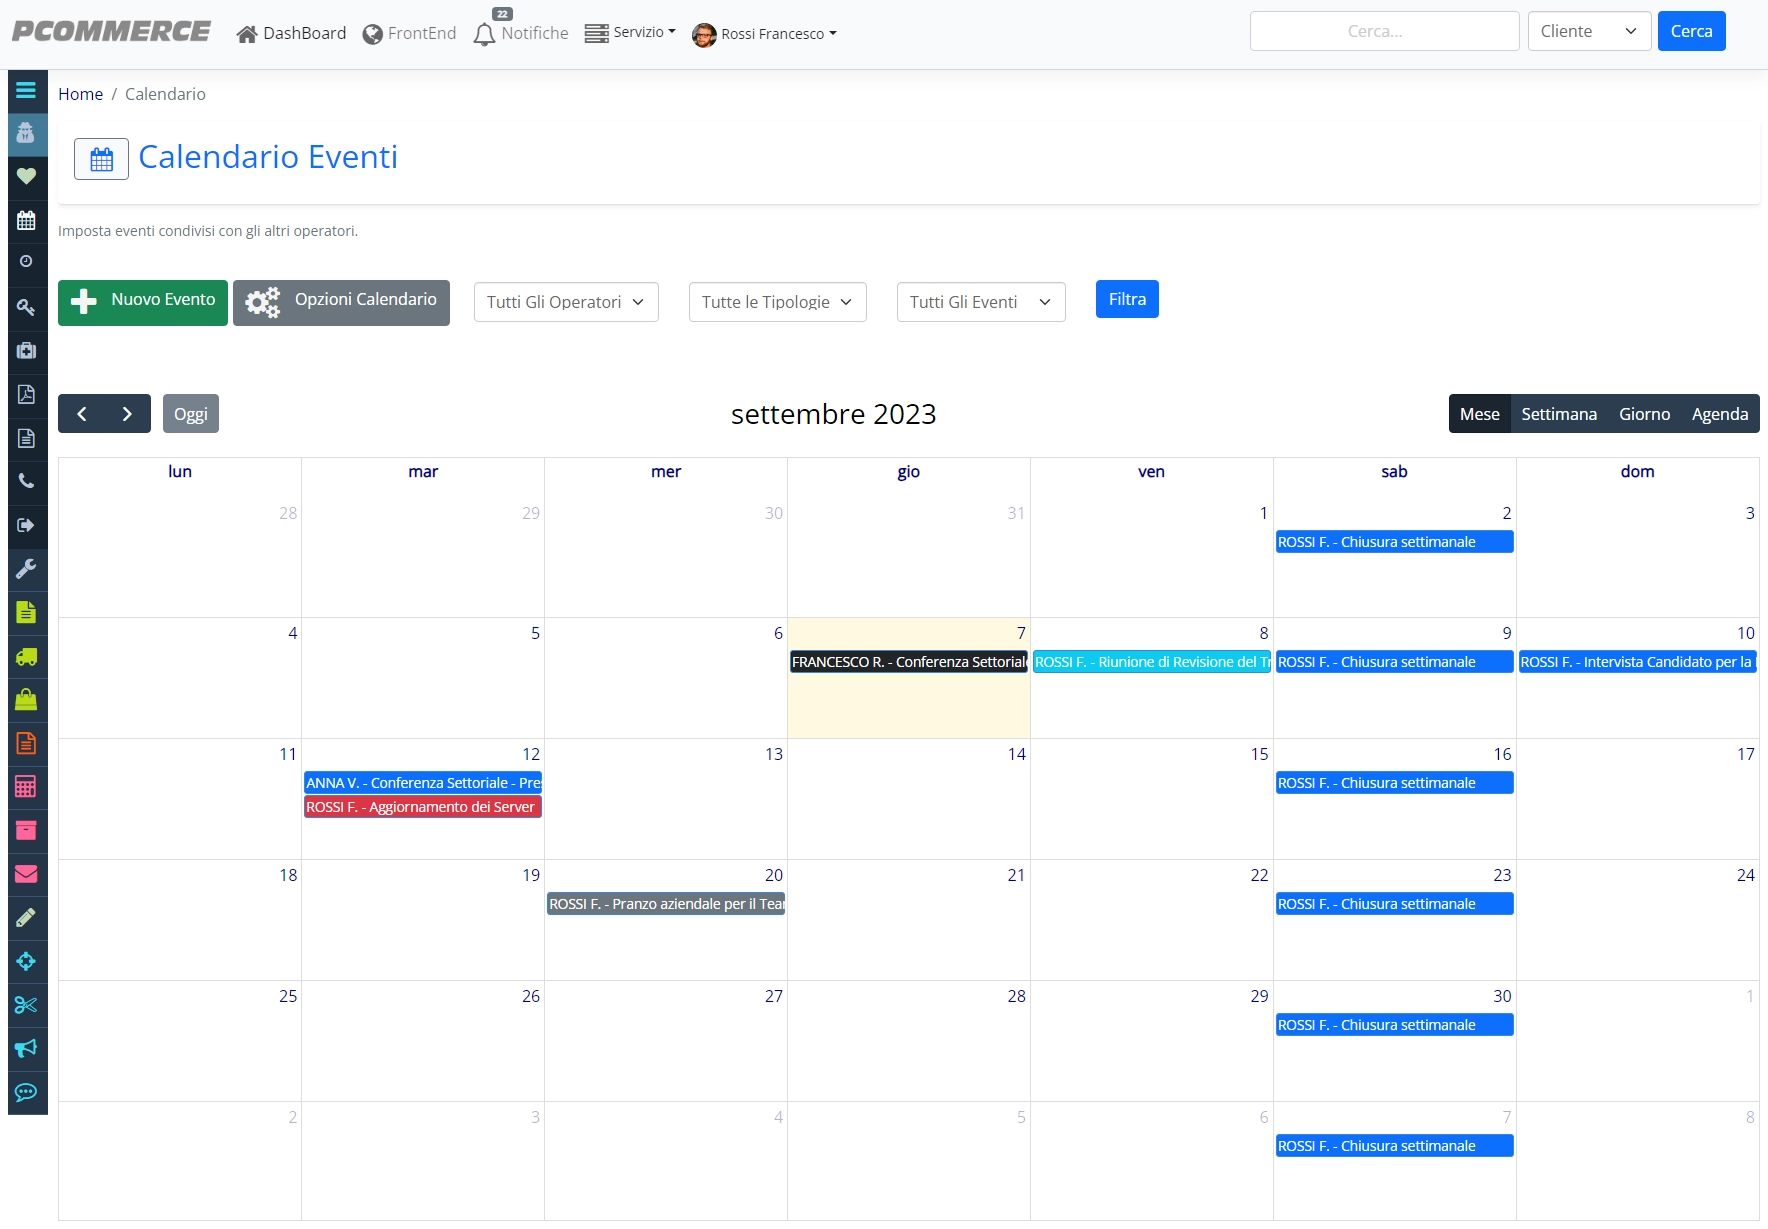Screen dimensions: 1768x1229
Task: Click the wrench tools sidebar icon
Action: [26, 569]
